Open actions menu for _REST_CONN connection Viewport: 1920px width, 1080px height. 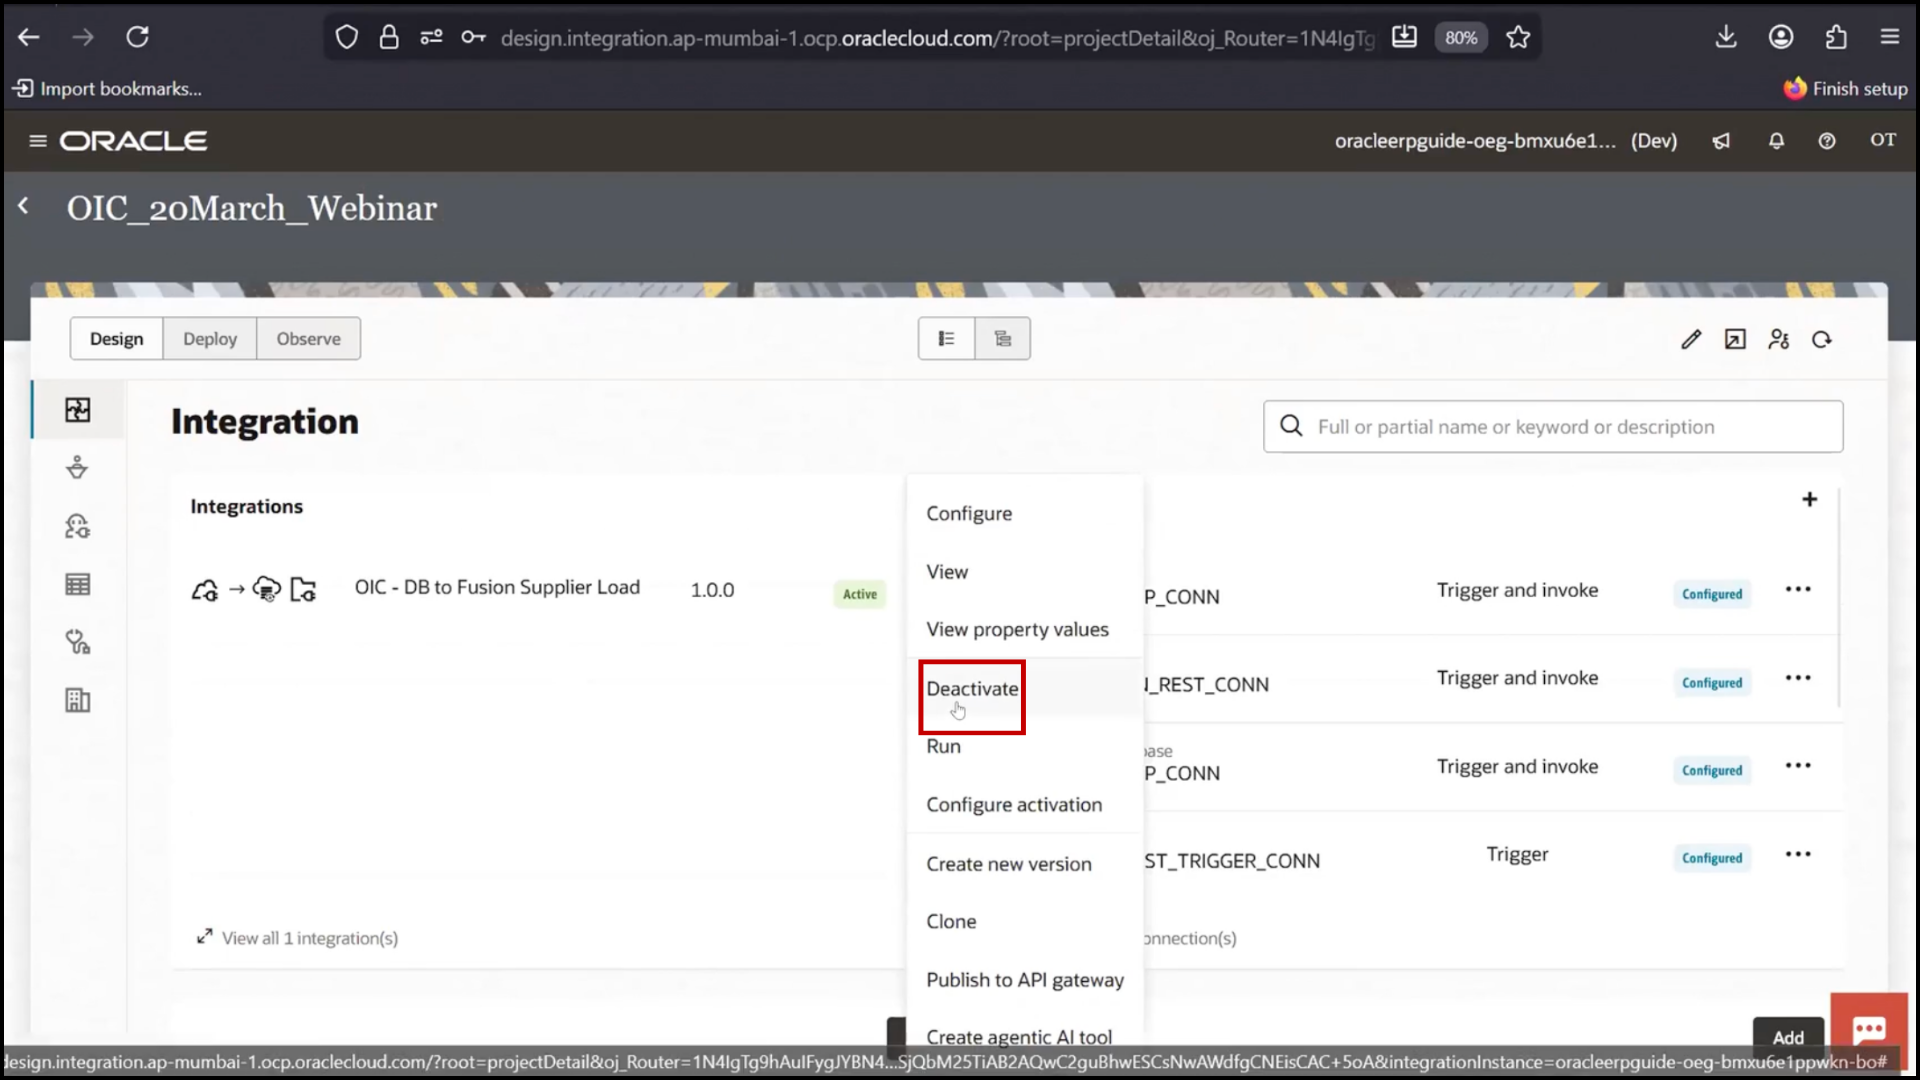(x=1798, y=678)
